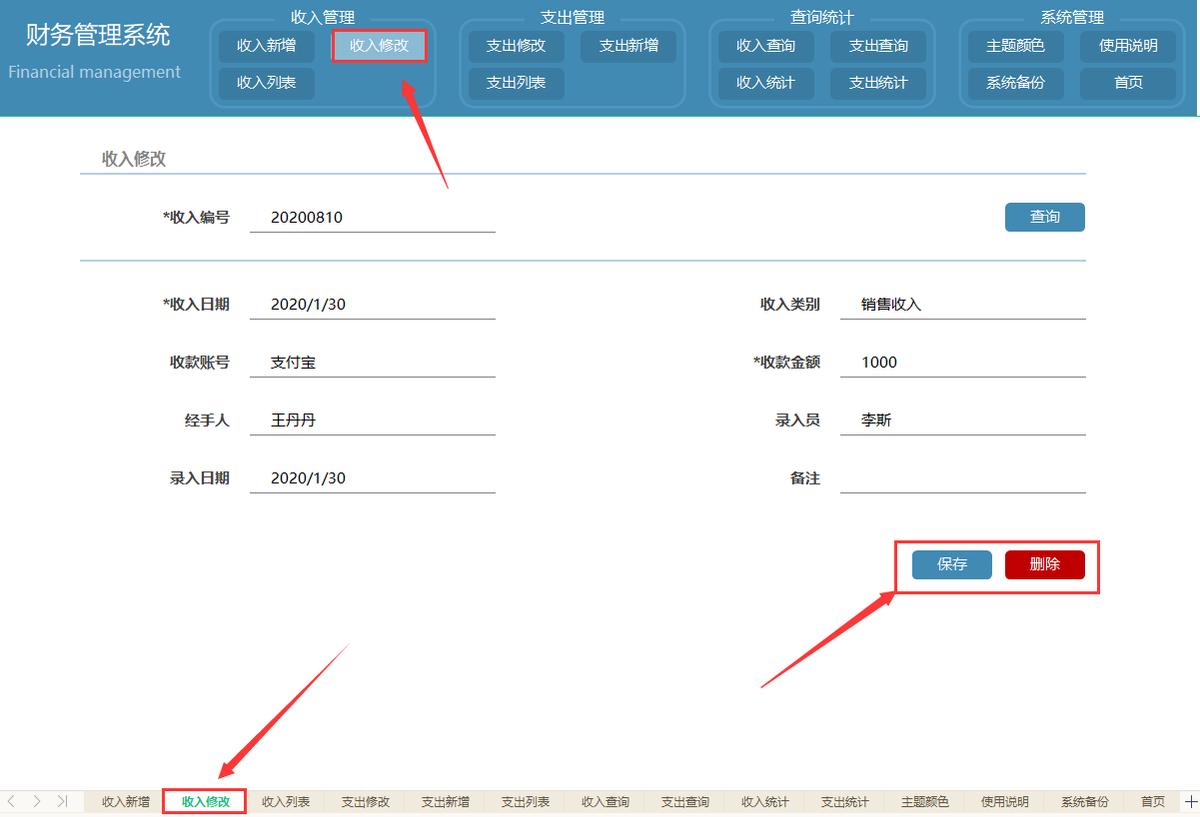The width and height of the screenshot is (1200, 817).
Task: Click the + icon to add a new sheet
Action: pos(1190,801)
